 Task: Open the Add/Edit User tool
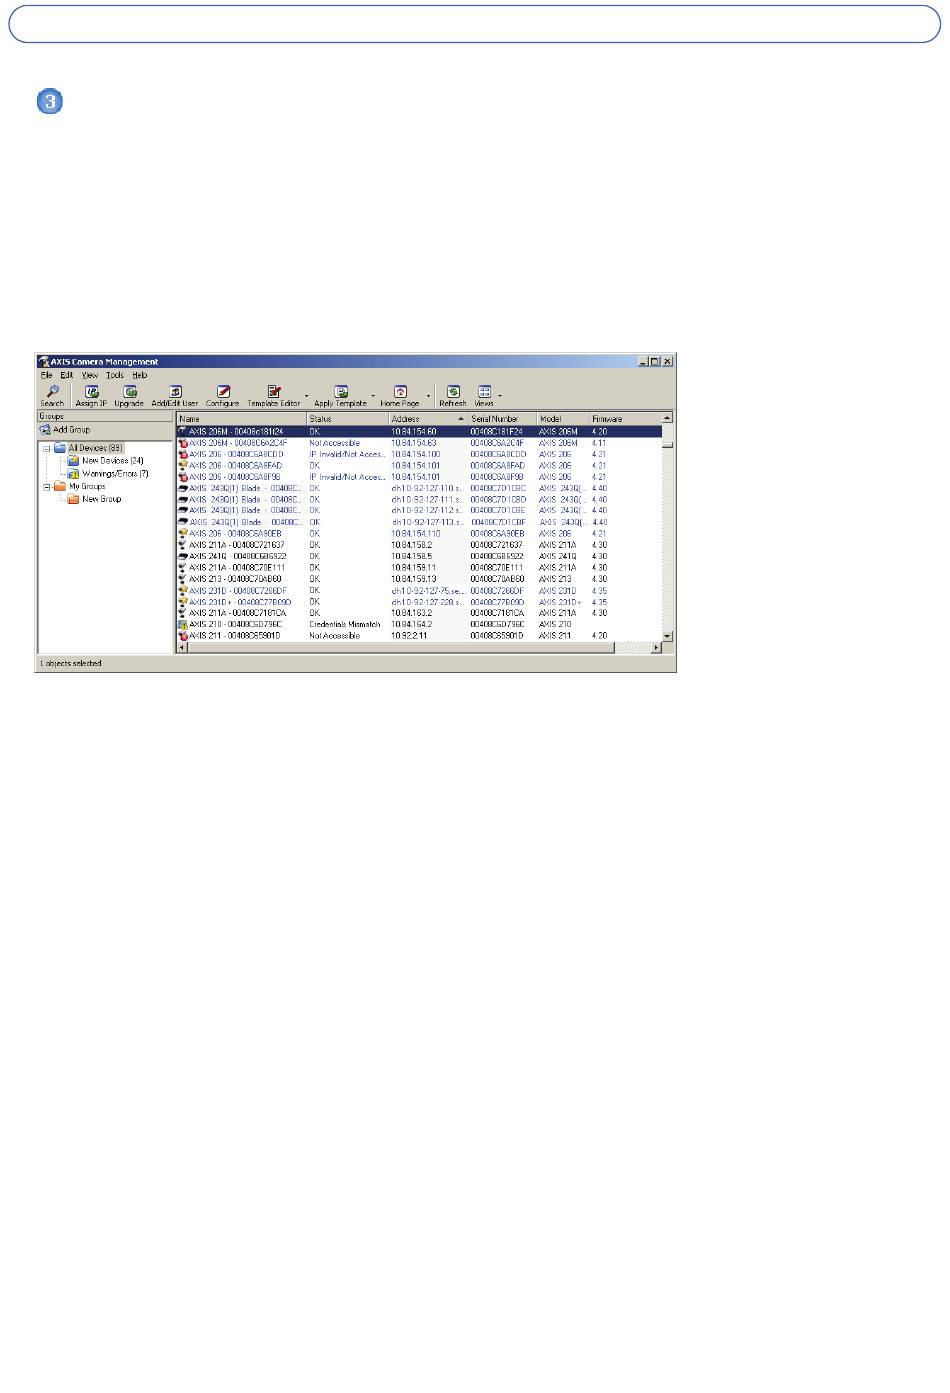pos(175,396)
